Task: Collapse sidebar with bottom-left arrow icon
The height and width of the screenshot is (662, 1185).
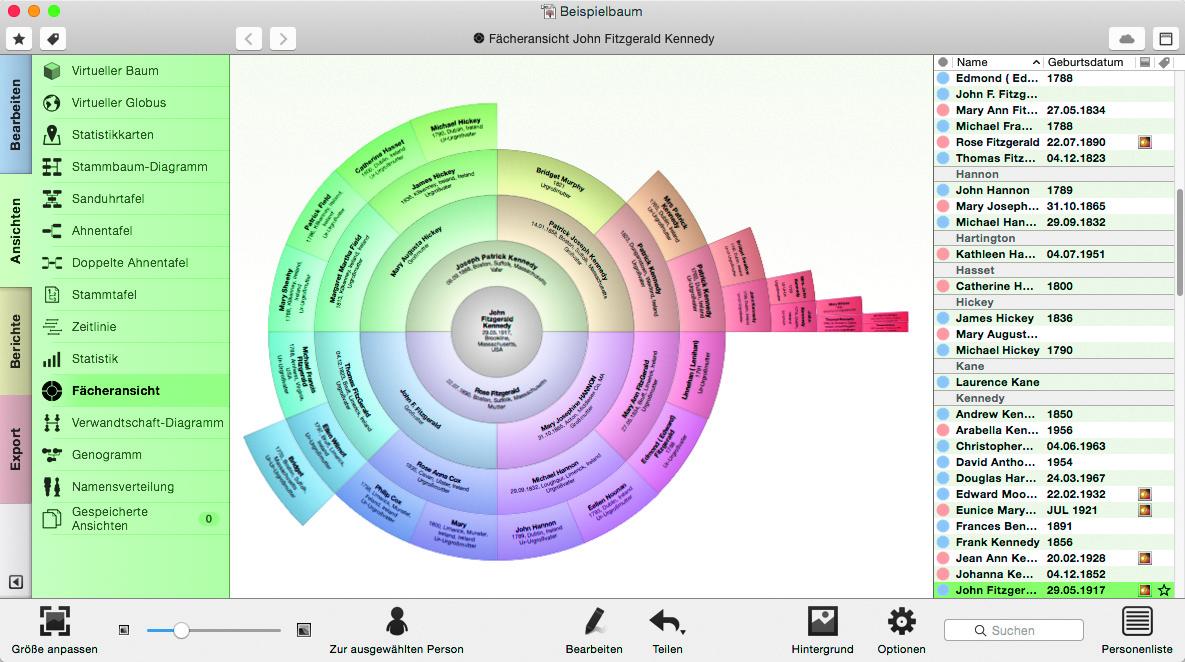Action: click(x=16, y=582)
